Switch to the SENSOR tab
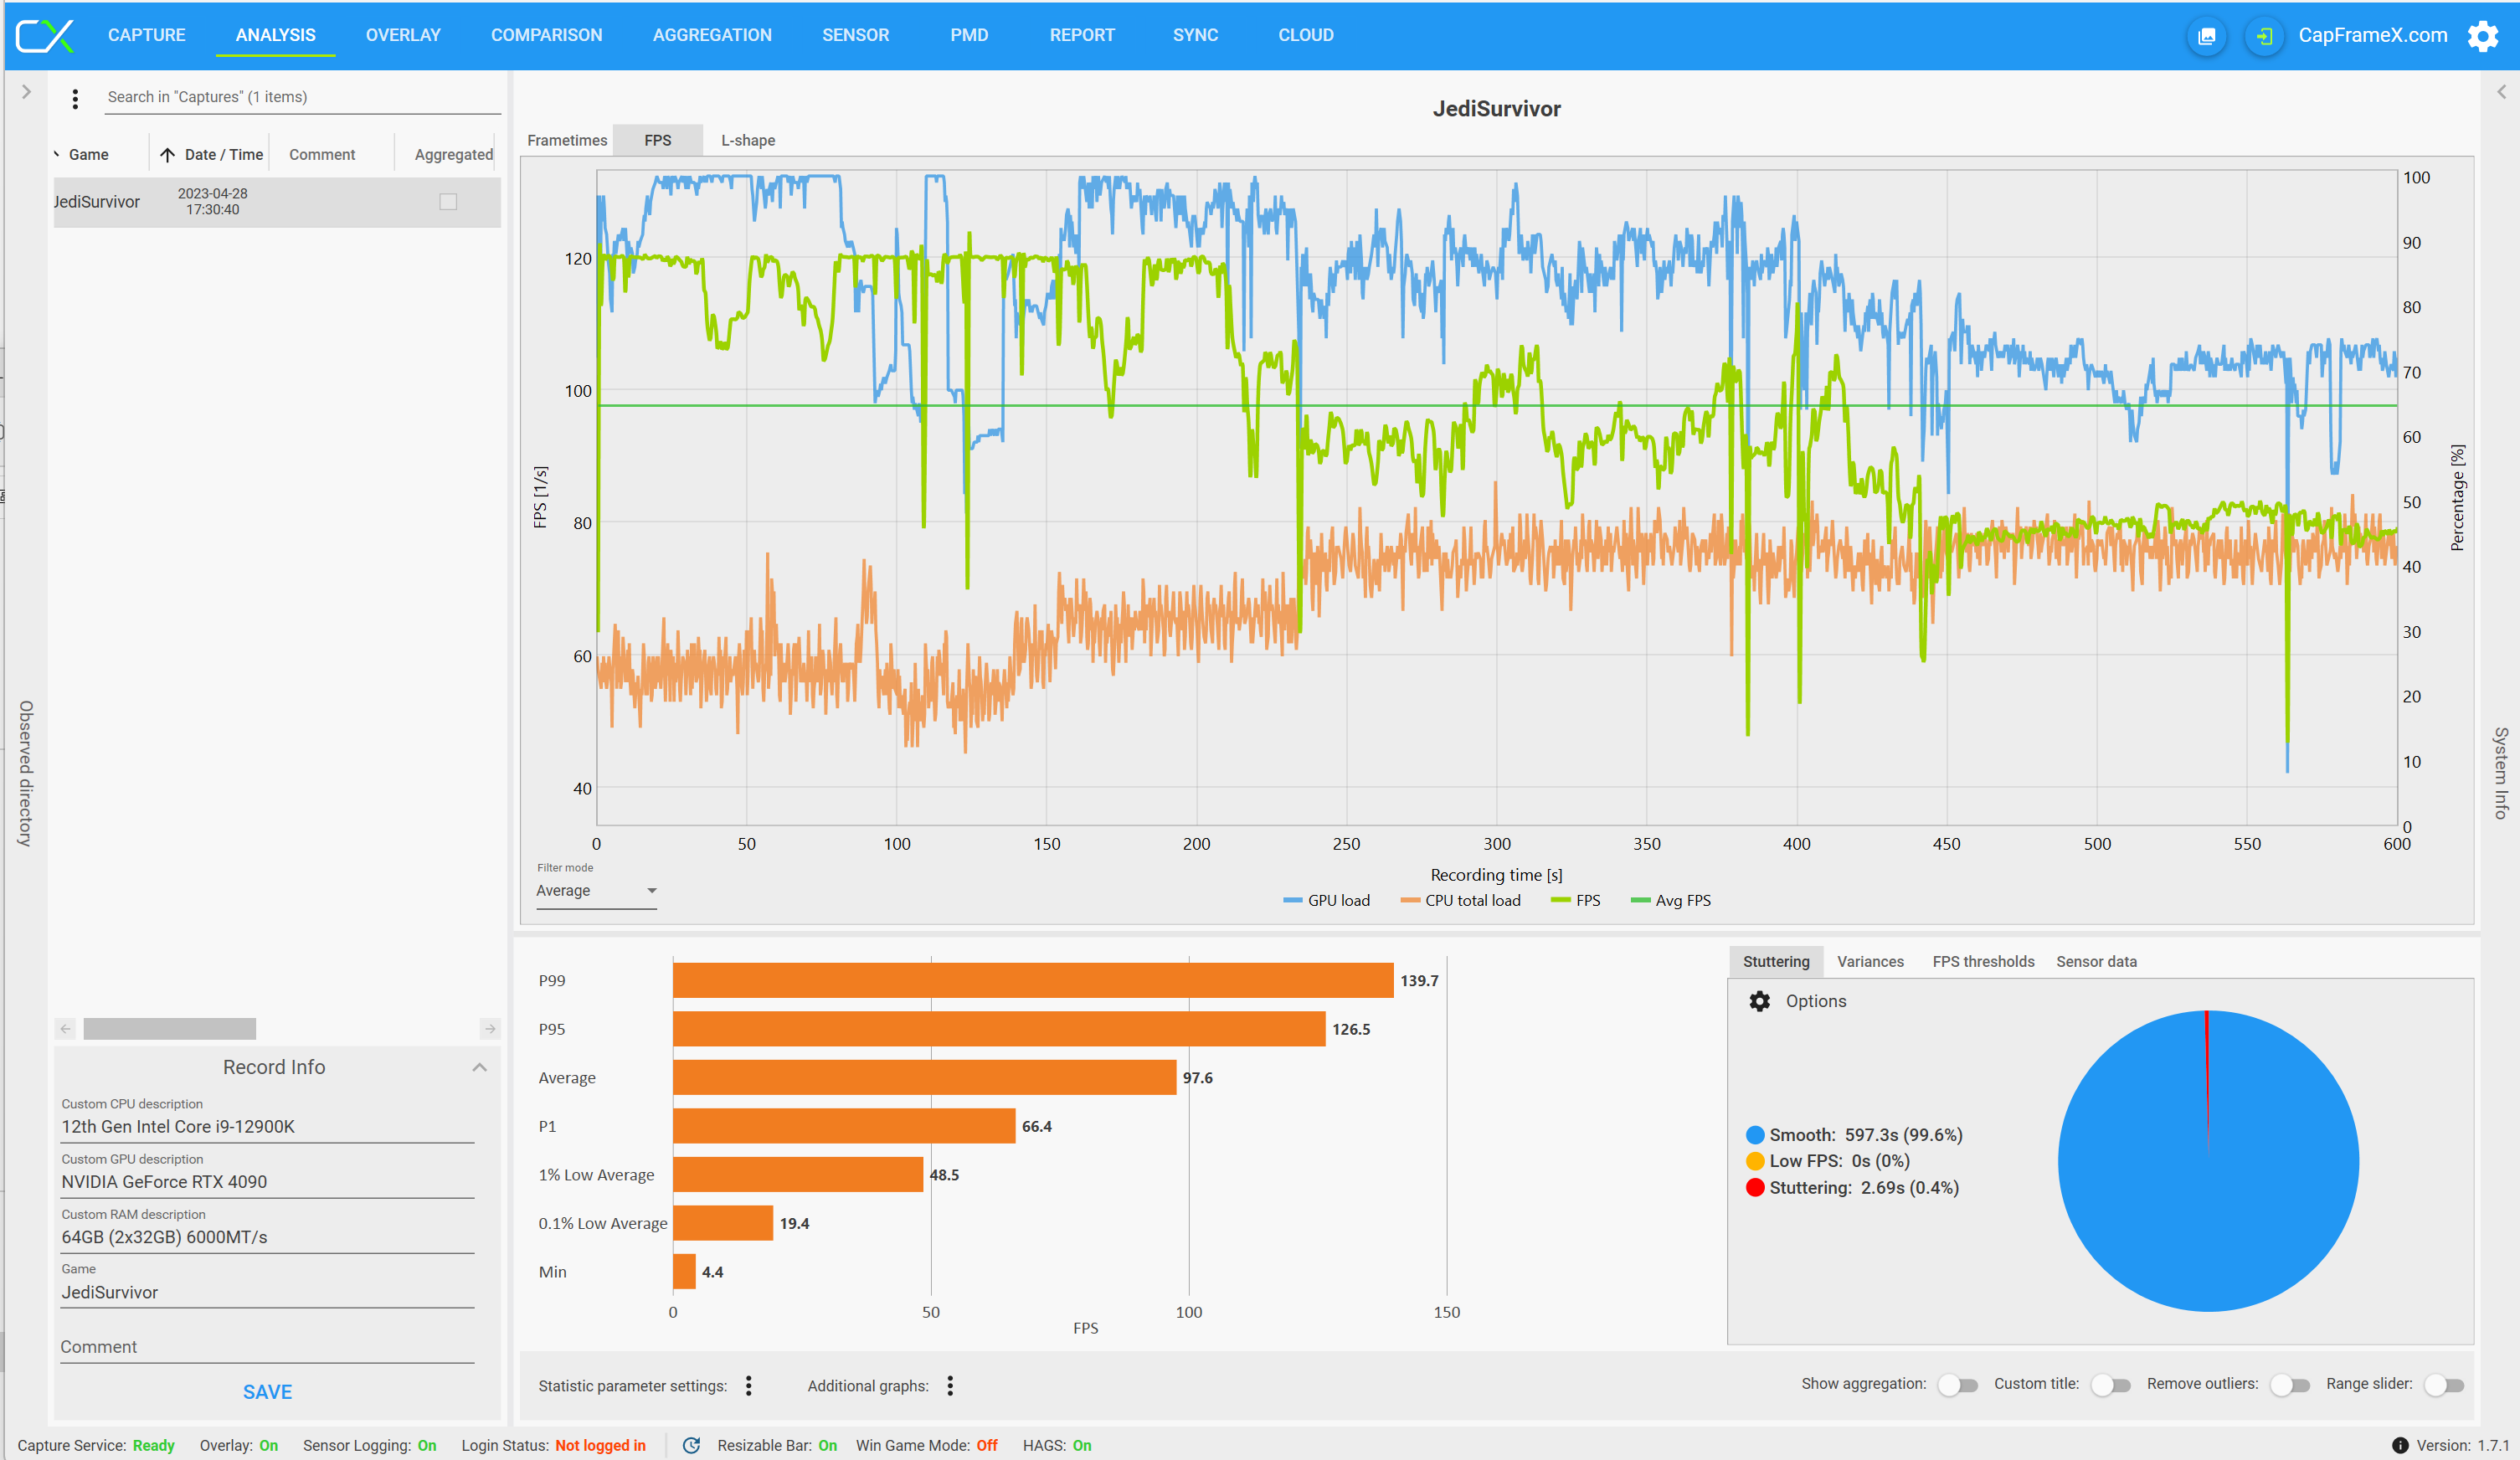Image resolution: width=2520 pixels, height=1460 pixels. tap(856, 35)
